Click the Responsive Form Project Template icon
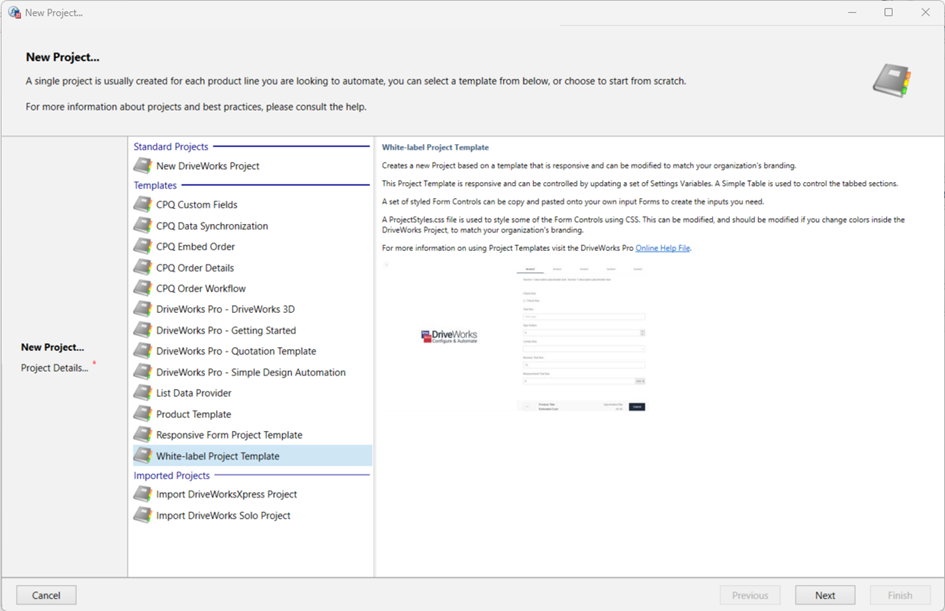 [x=143, y=435]
